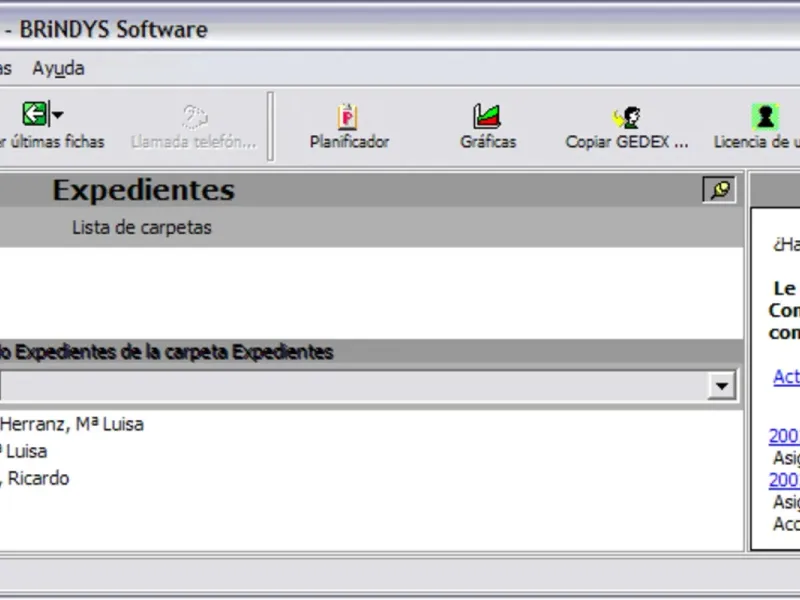This screenshot has height=600, width=800.
Task: Open the first '200' link in right panel
Action: (x=784, y=436)
